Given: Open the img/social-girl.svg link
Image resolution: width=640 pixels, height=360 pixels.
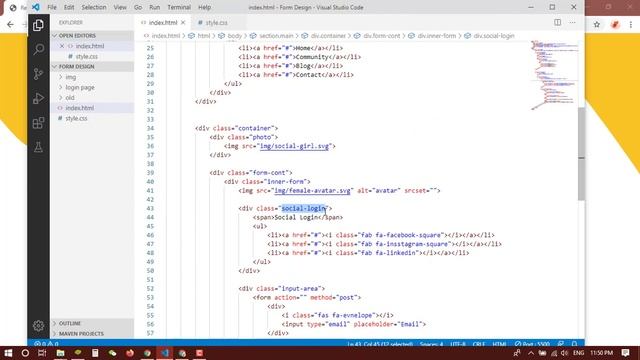Looking at the screenshot, I should pos(294,146).
